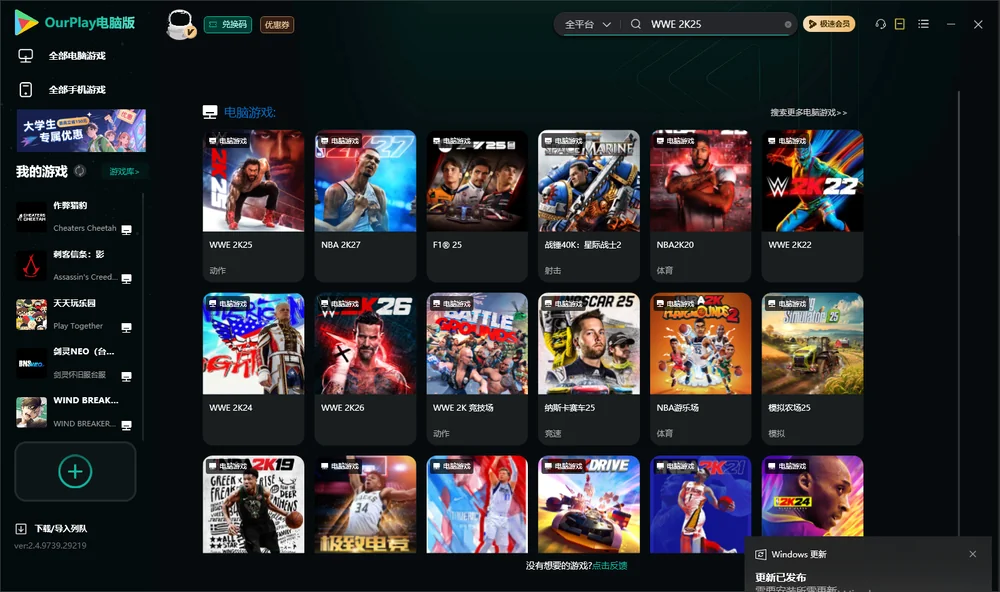1000x592 pixels.
Task: Open 下载/导入列队 download queue
Action: 51,528
